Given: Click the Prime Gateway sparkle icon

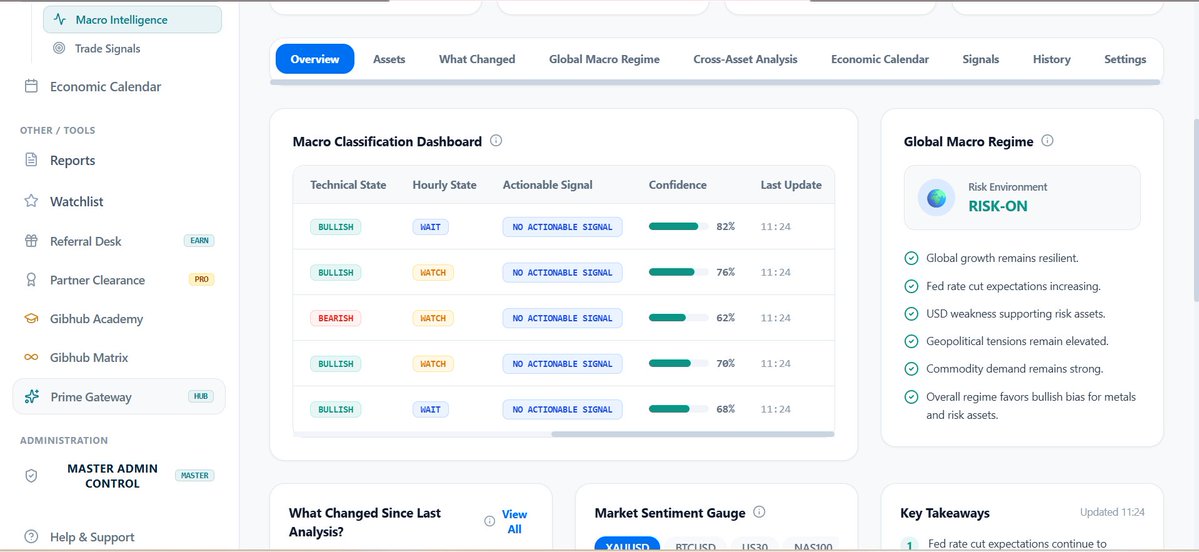Looking at the screenshot, I should (x=31, y=397).
